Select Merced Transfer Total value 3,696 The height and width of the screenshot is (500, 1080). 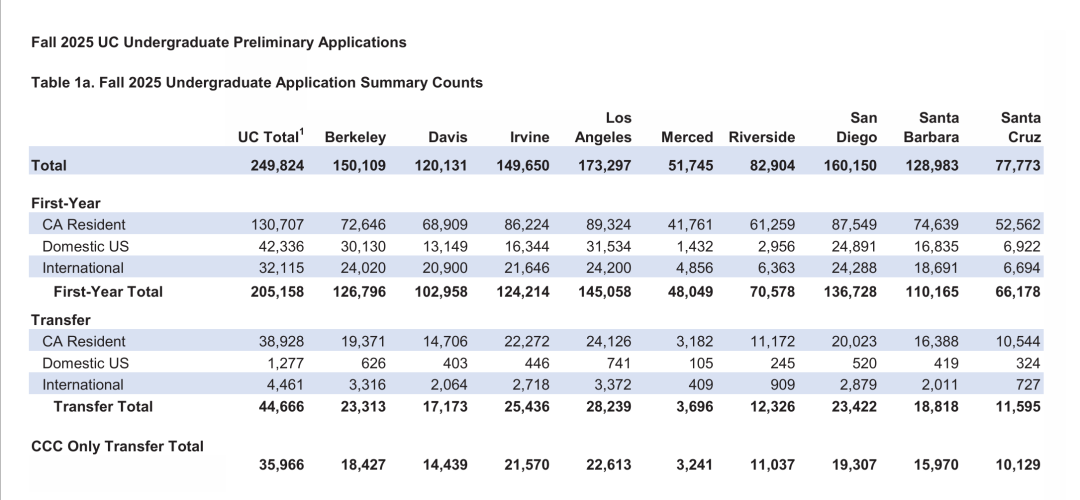(695, 406)
